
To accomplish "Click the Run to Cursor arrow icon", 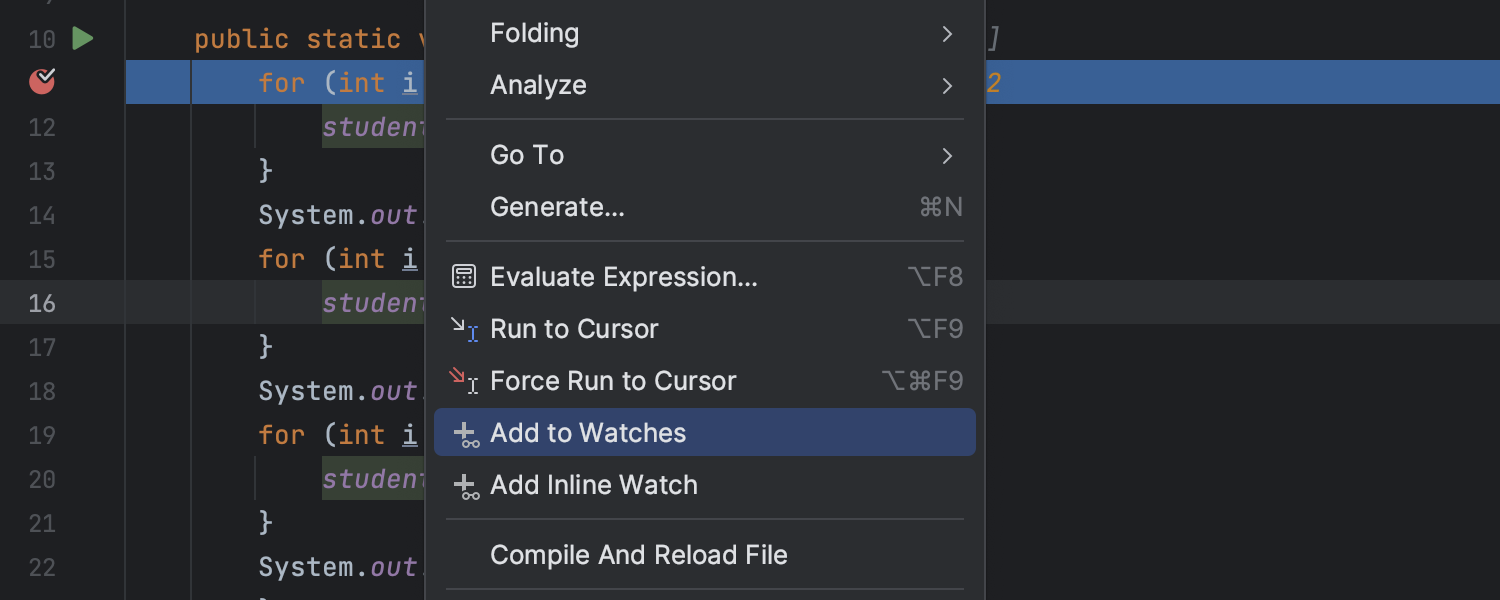I will pos(464,329).
